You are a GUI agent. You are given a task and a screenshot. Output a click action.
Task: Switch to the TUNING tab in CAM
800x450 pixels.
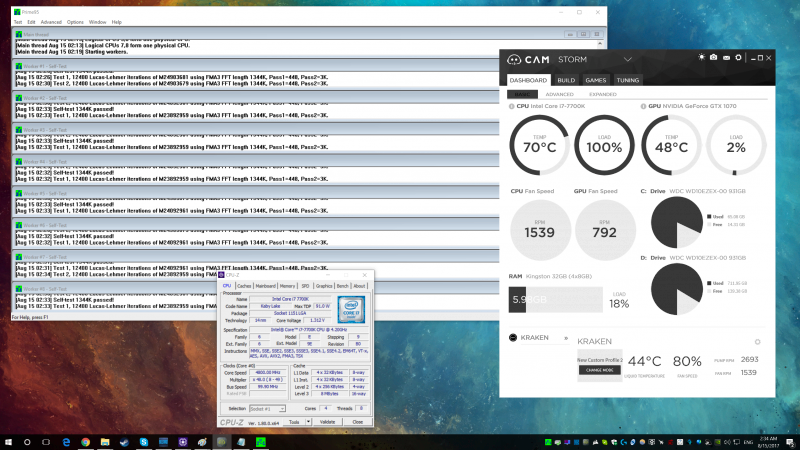[628, 80]
